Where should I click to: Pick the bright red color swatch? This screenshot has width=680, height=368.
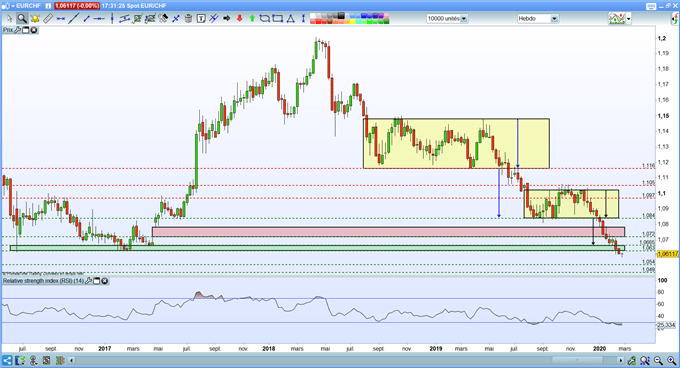318,21
